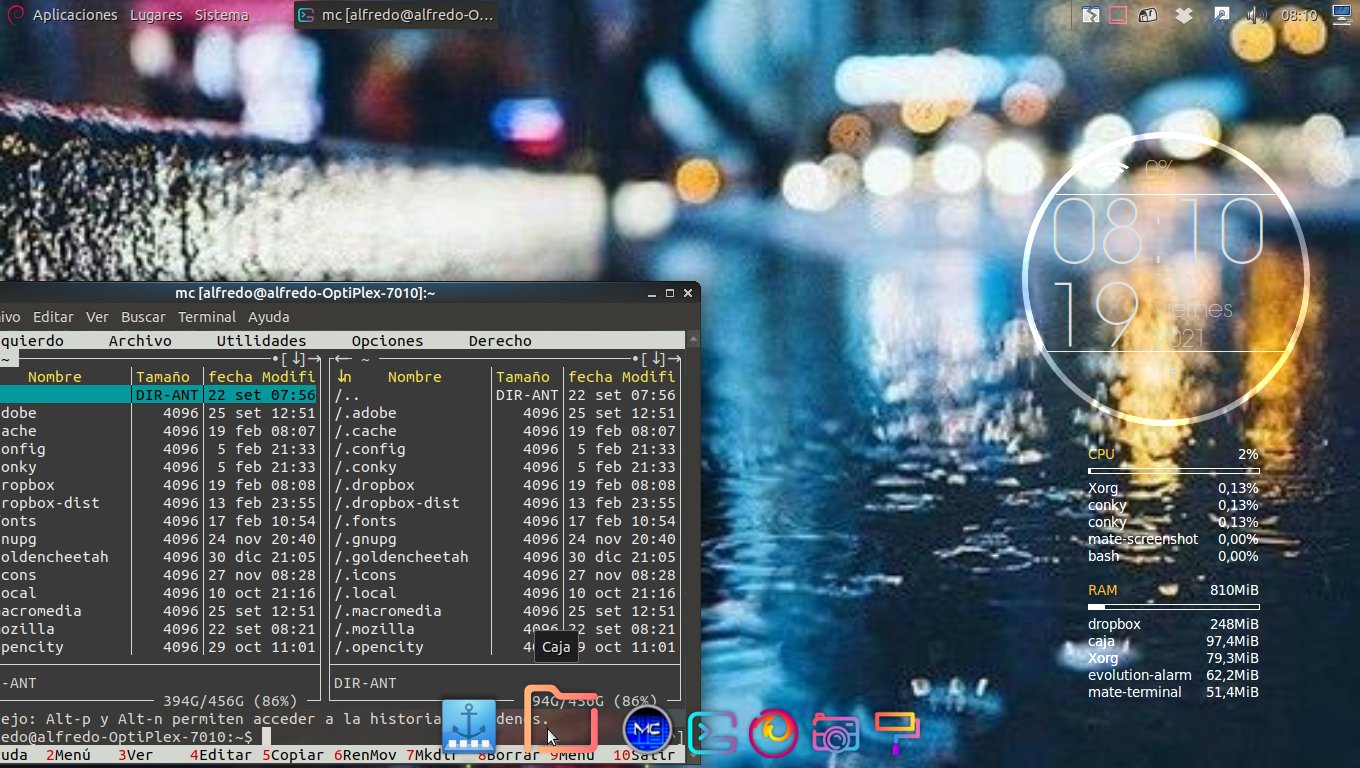Expand left panel history dropdown arrow
This screenshot has height=768, width=1360.
tap(296, 359)
